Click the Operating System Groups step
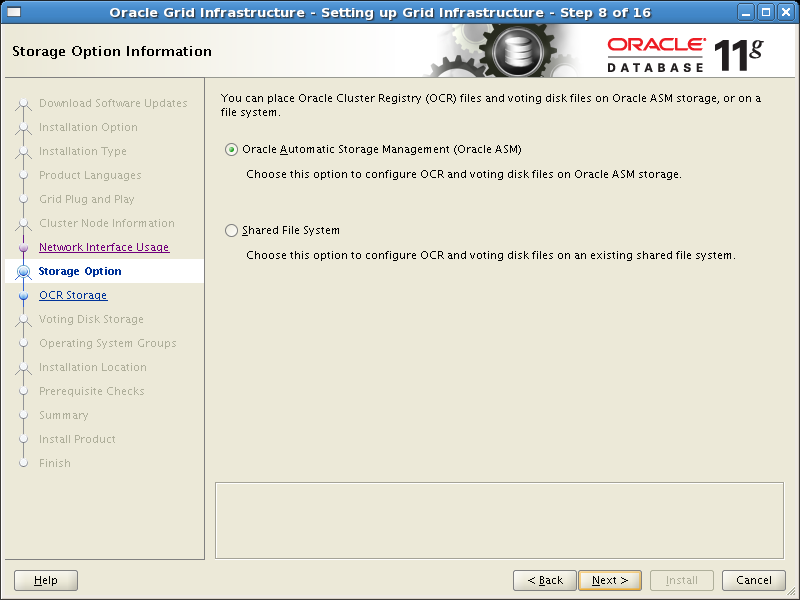 point(108,343)
